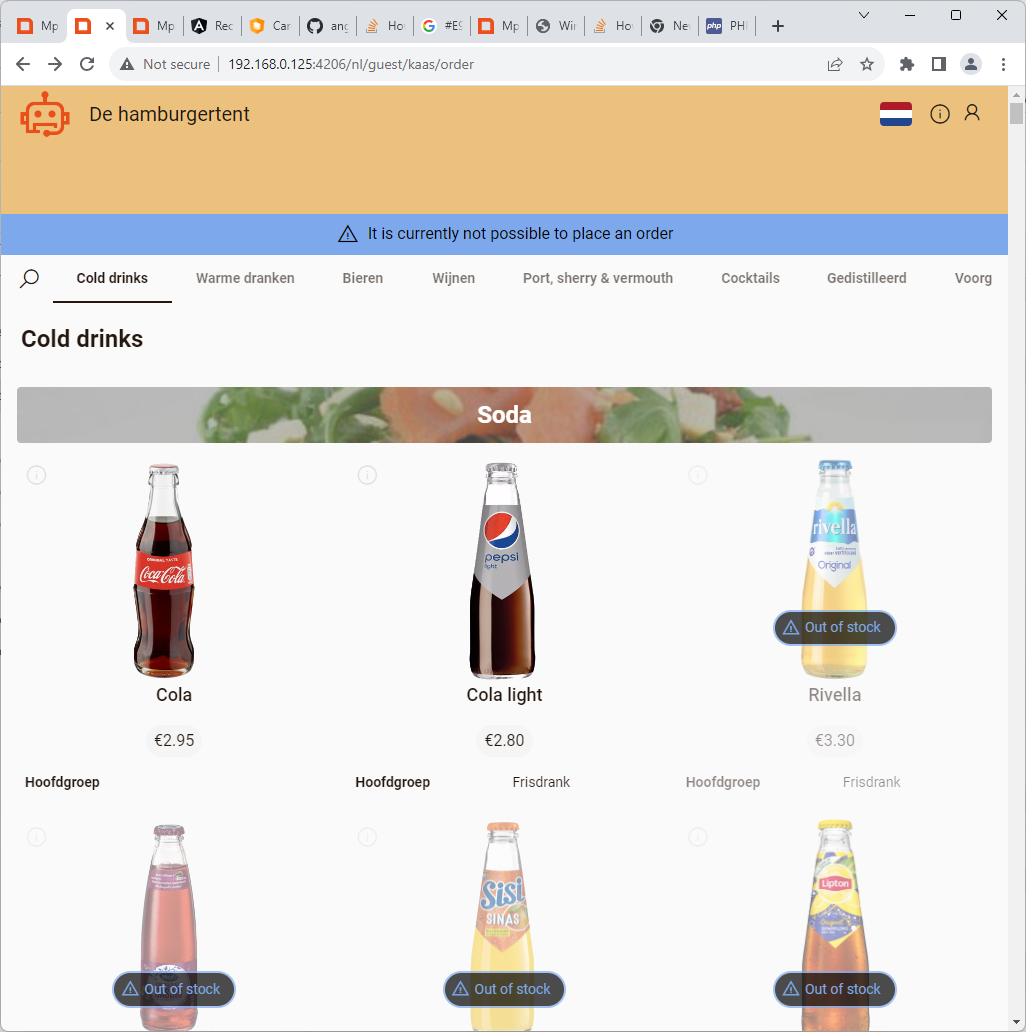This screenshot has height=1032, width=1026.
Task: Select the Gedistilleerd tab
Action: point(866,278)
